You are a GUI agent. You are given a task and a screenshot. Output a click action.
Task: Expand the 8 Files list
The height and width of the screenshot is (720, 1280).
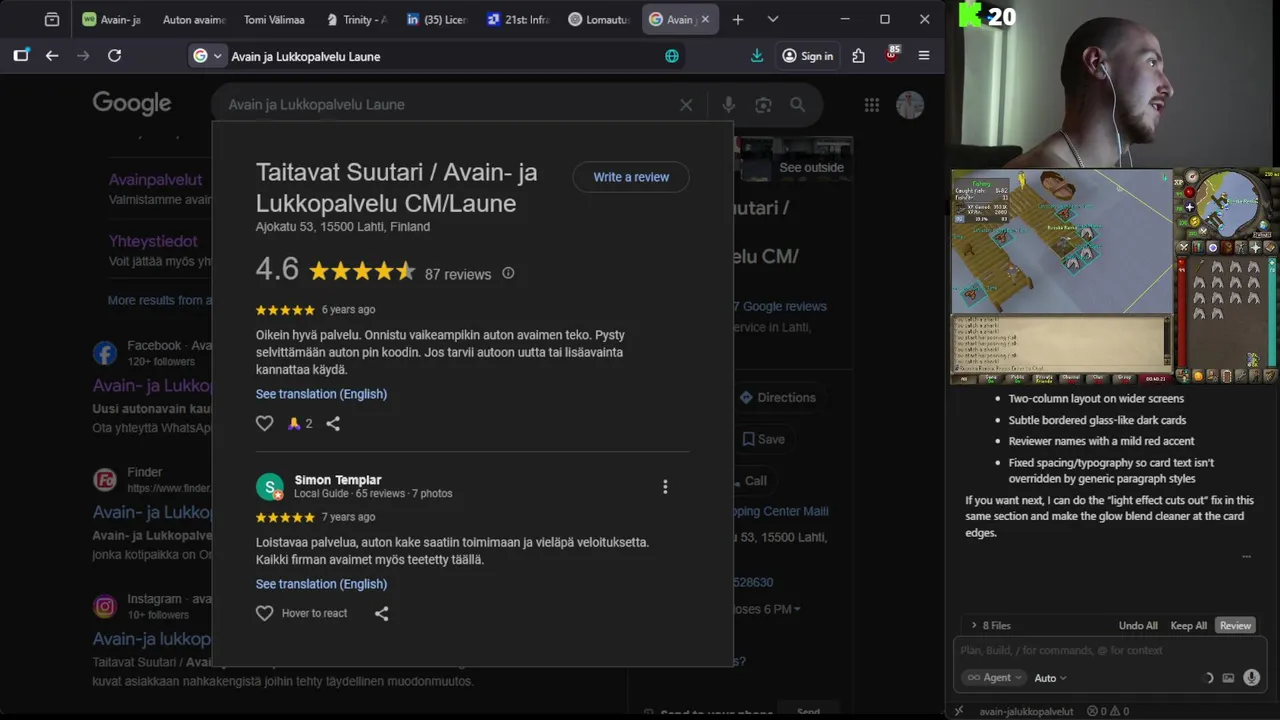coord(992,625)
